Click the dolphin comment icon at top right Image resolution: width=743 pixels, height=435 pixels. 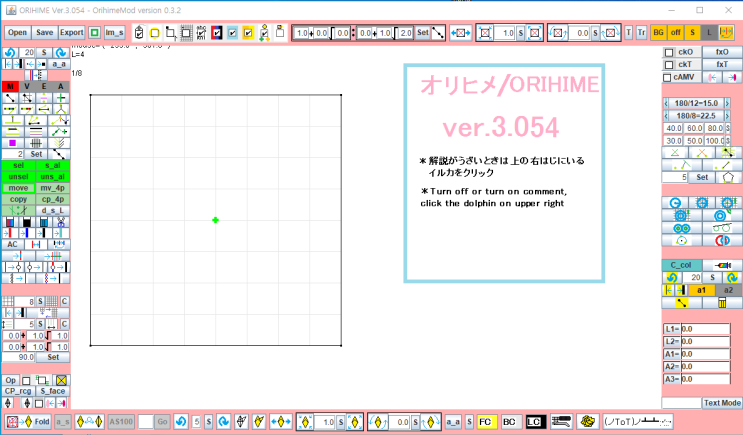(x=726, y=32)
